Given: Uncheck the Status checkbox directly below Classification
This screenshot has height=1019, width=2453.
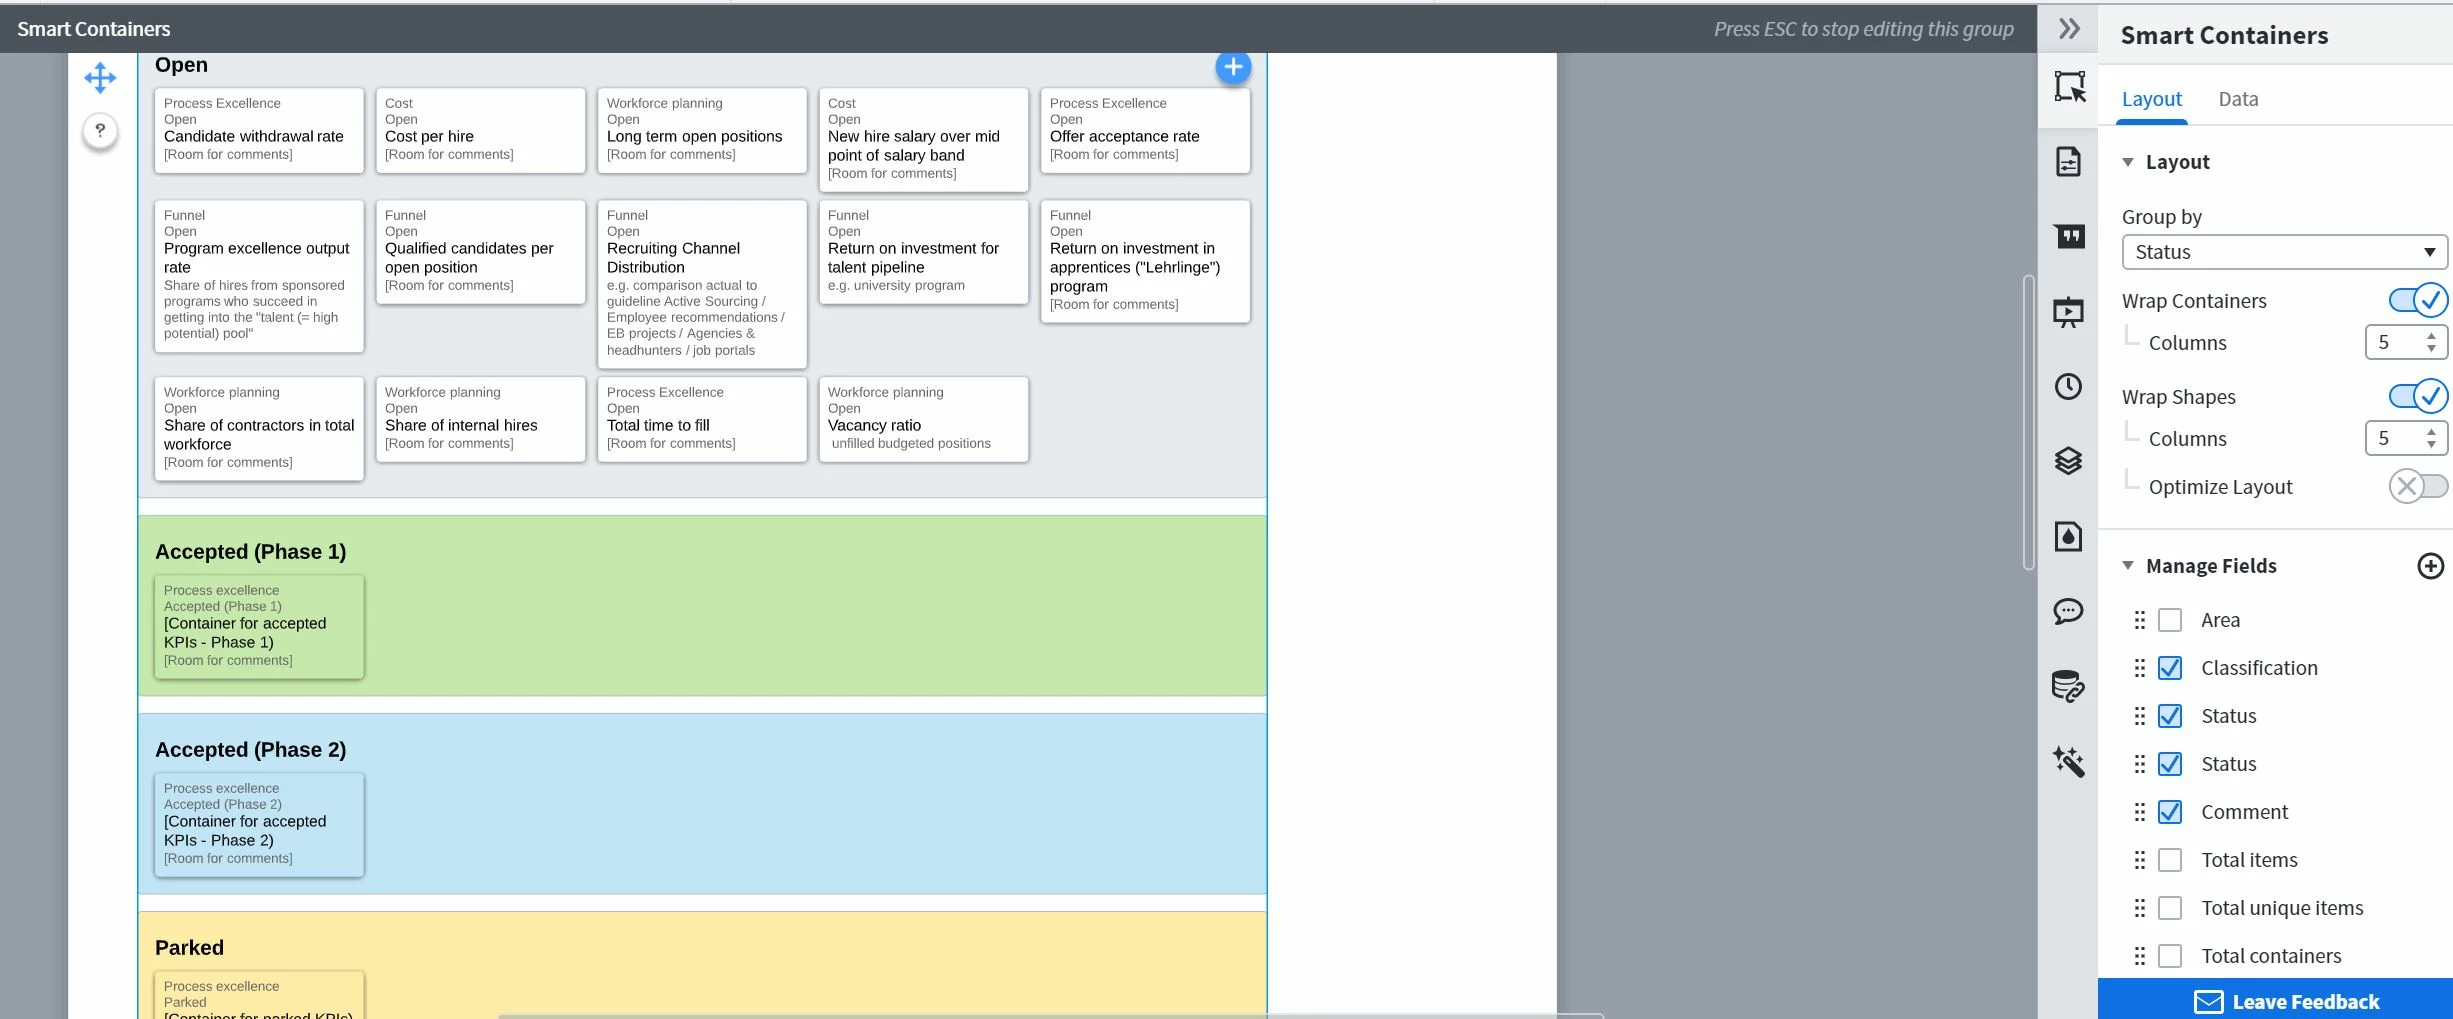Looking at the screenshot, I should click(x=2170, y=716).
